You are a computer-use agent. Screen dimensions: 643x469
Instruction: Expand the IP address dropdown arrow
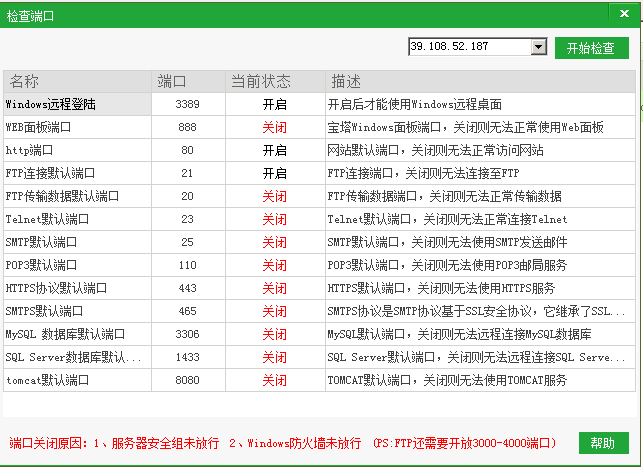coord(538,47)
